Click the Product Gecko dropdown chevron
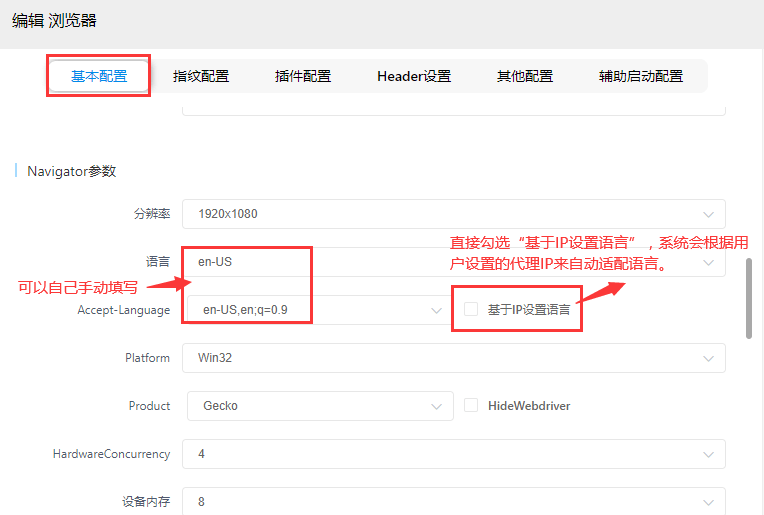The image size is (764, 515). [436, 406]
